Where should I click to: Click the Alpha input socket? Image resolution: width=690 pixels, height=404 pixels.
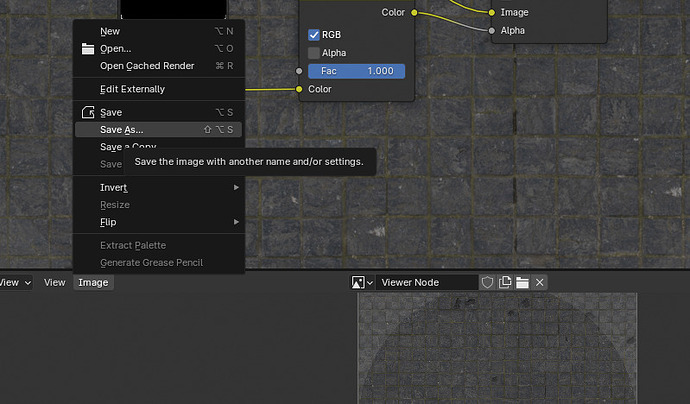[x=492, y=30]
